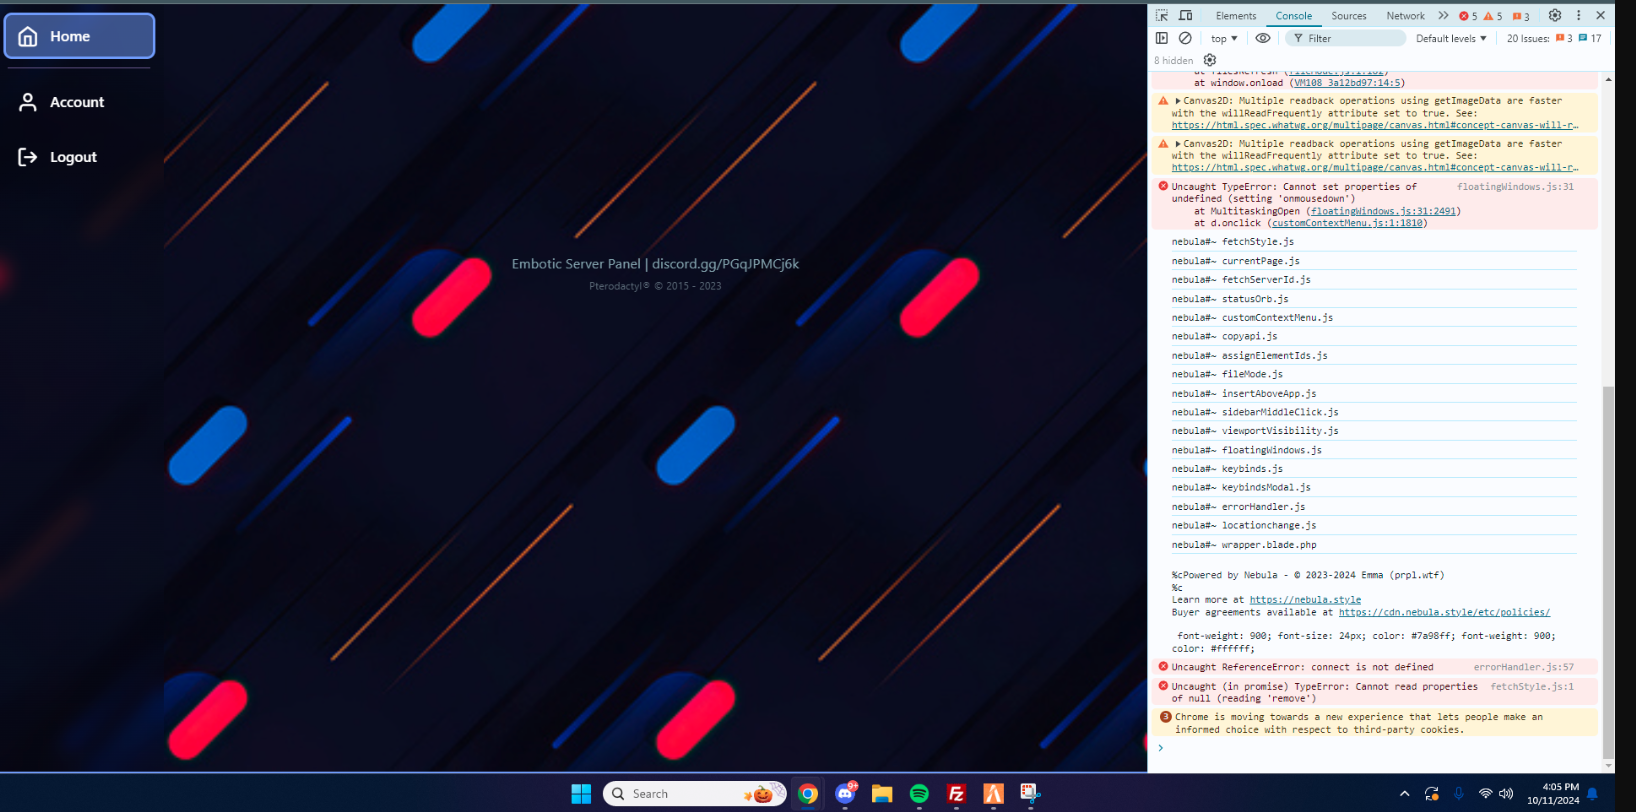1636x812 pixels.
Task: Click the sync update tray icon
Action: click(x=1432, y=794)
